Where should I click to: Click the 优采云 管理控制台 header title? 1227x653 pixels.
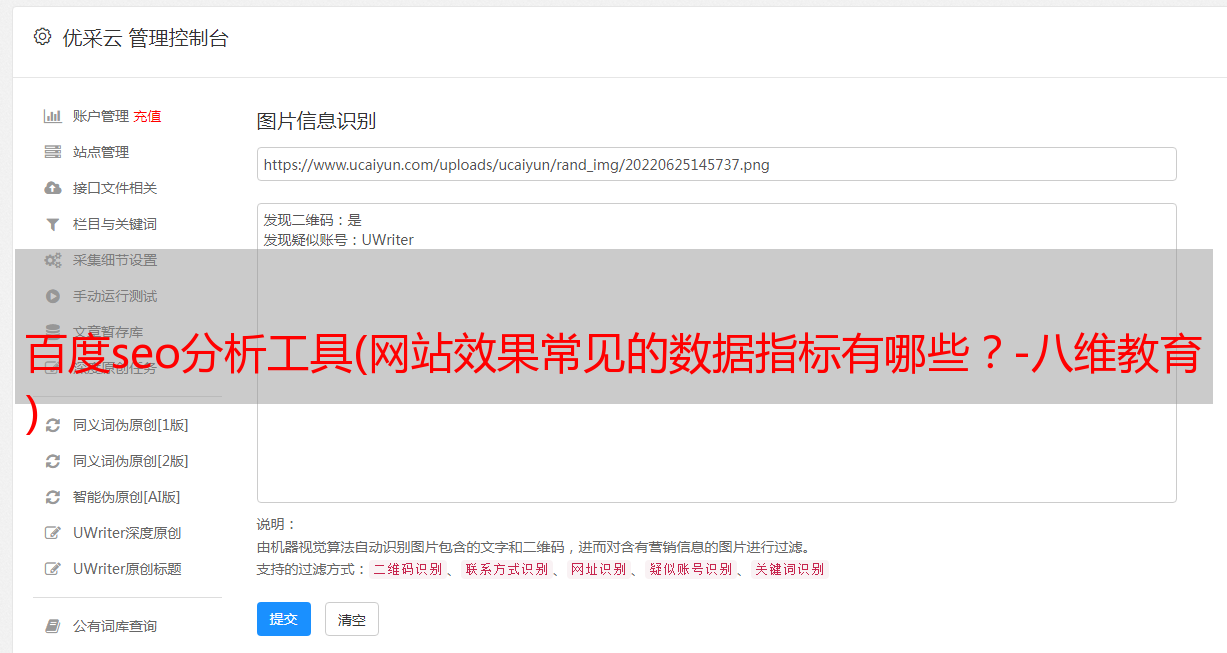click(x=145, y=38)
